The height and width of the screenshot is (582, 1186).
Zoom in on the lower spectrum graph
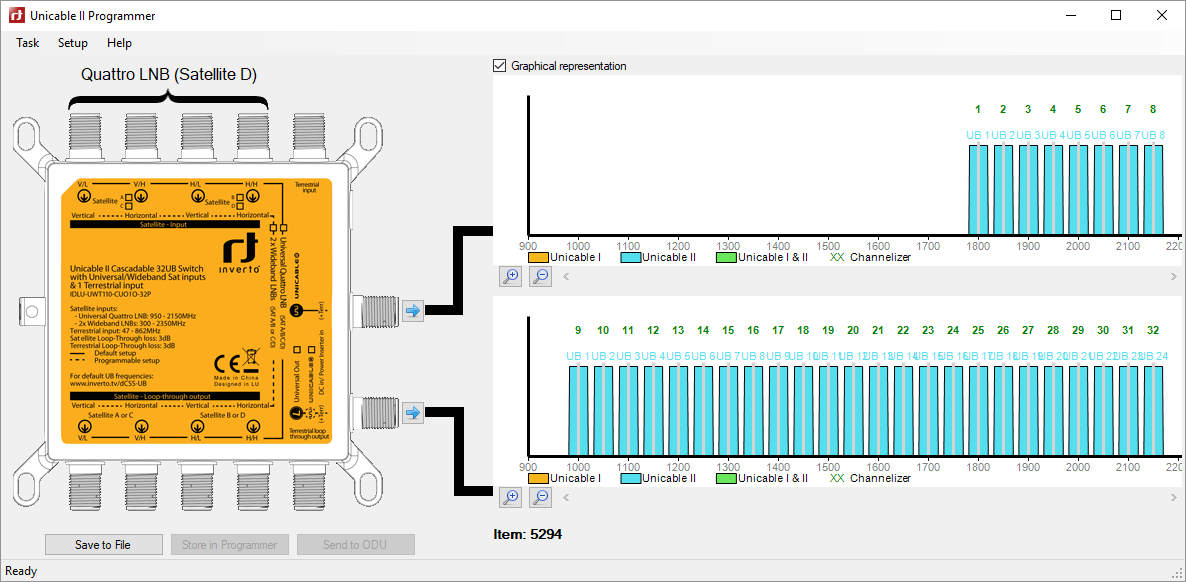point(511,497)
